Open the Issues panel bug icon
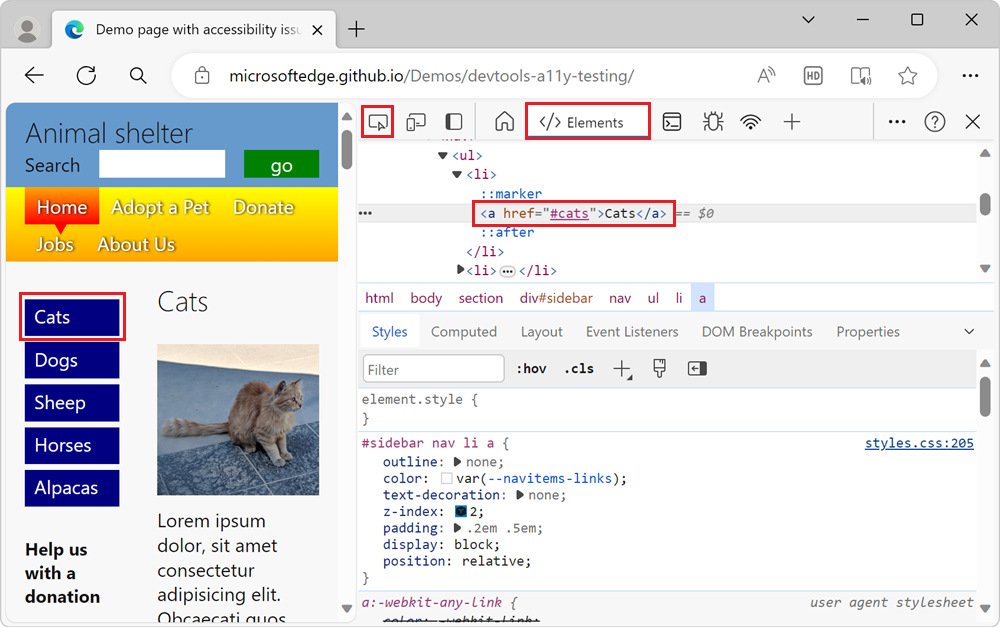 712,121
